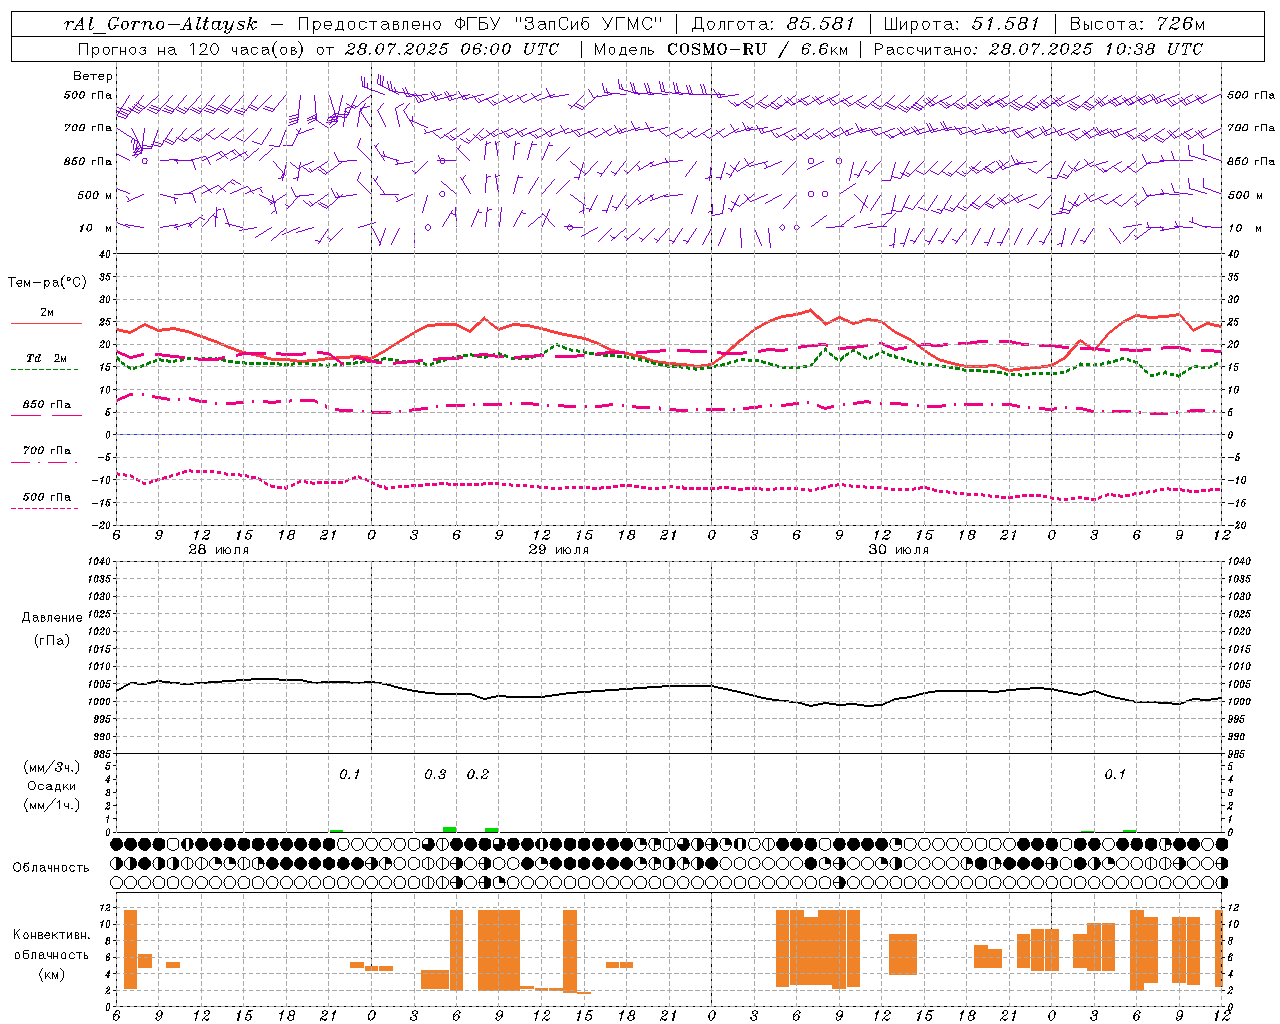Select the 500 гПа dotted temperature legend entry
The image size is (1280, 1024).
coord(46,497)
